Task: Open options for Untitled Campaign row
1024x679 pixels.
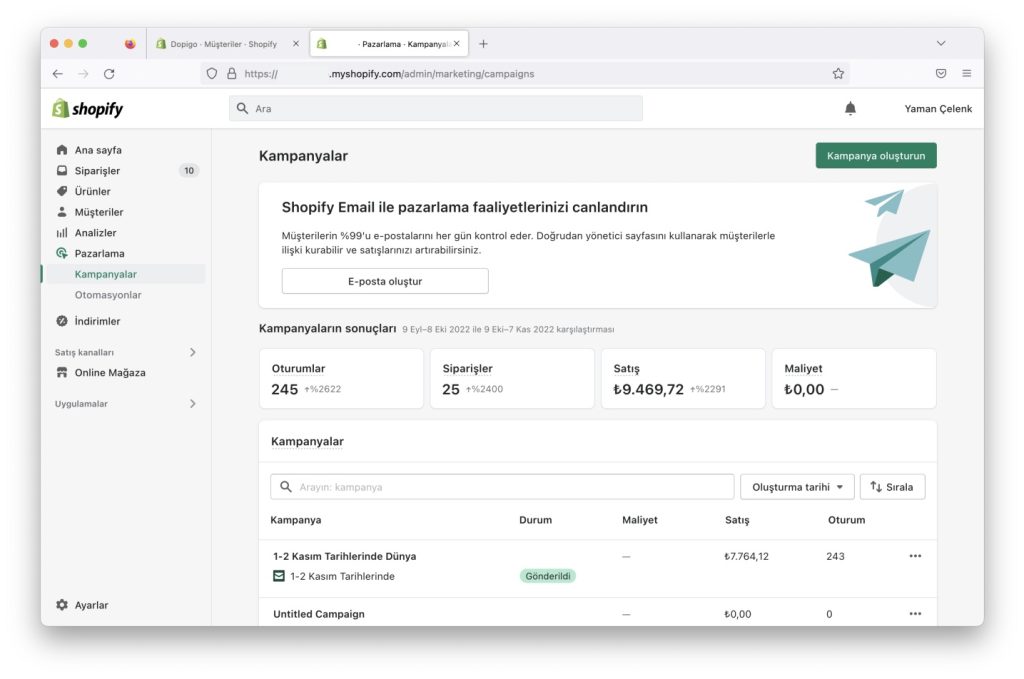Action: [x=915, y=614]
